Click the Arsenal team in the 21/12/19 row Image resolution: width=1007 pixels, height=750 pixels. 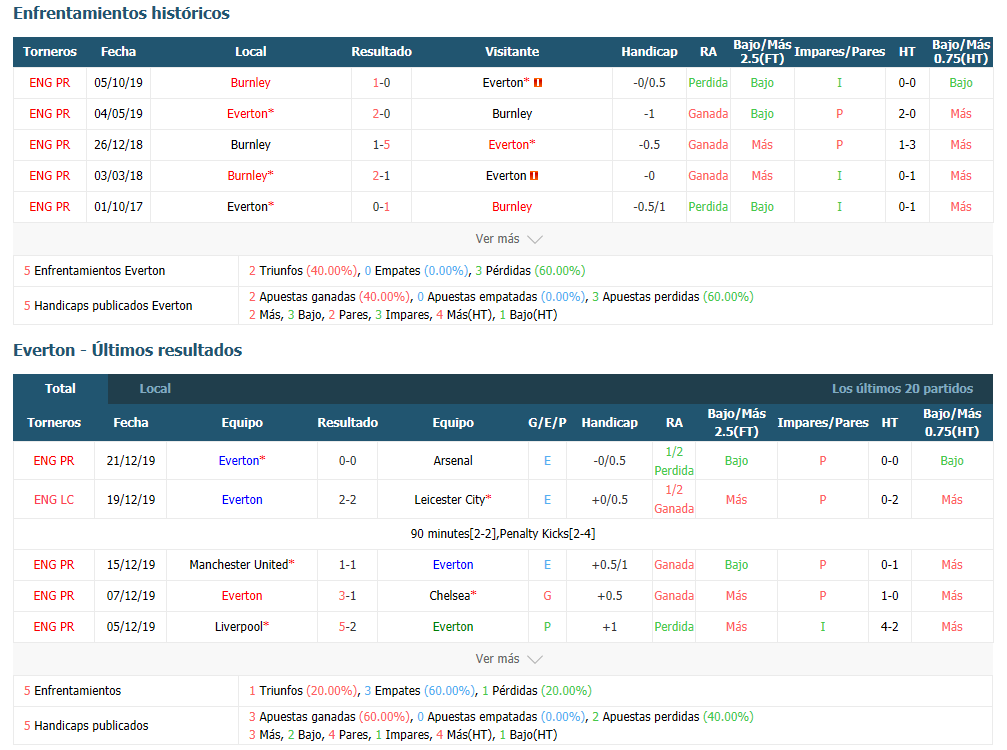[x=453, y=460]
